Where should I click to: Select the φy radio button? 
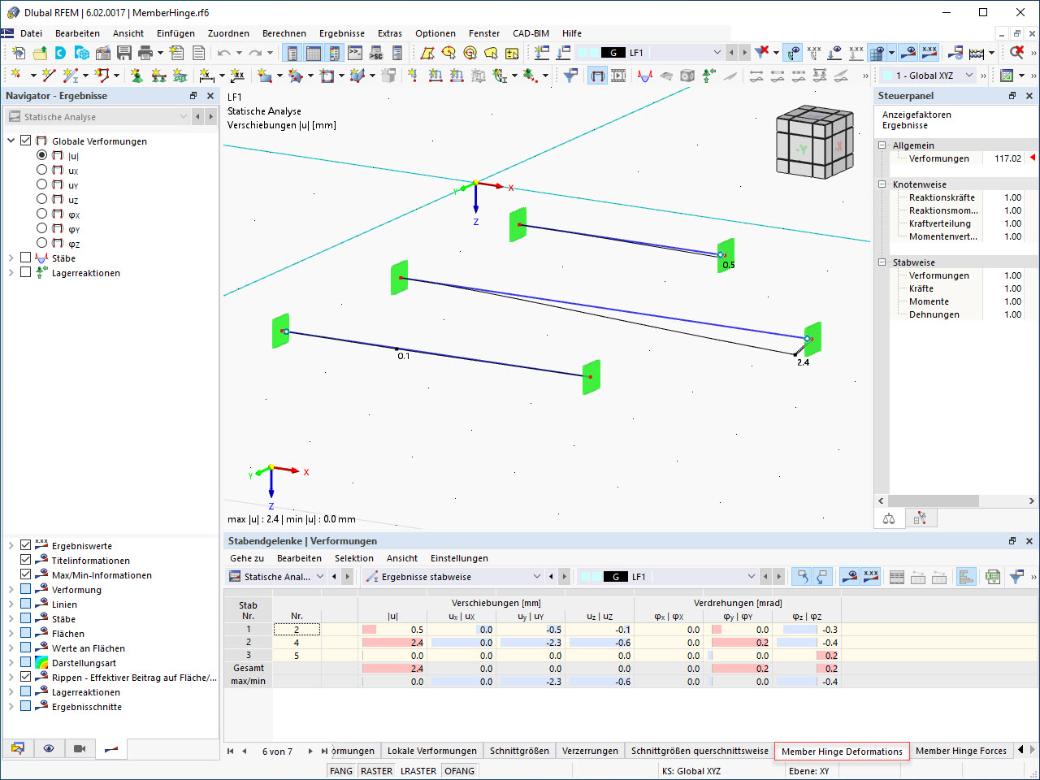42,228
